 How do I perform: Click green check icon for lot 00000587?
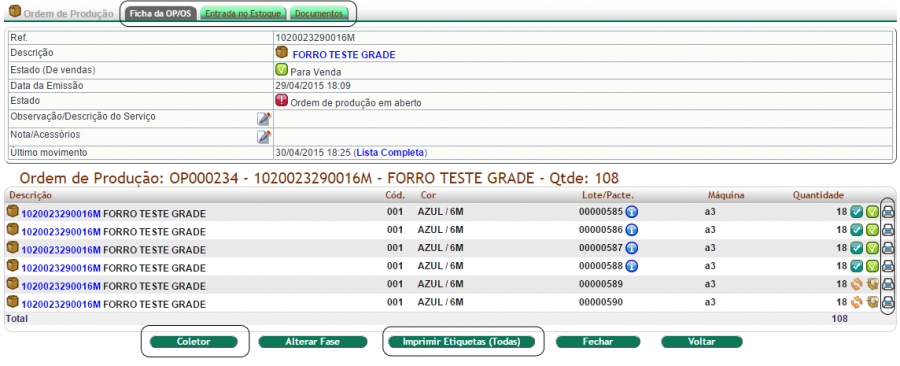coord(872,248)
